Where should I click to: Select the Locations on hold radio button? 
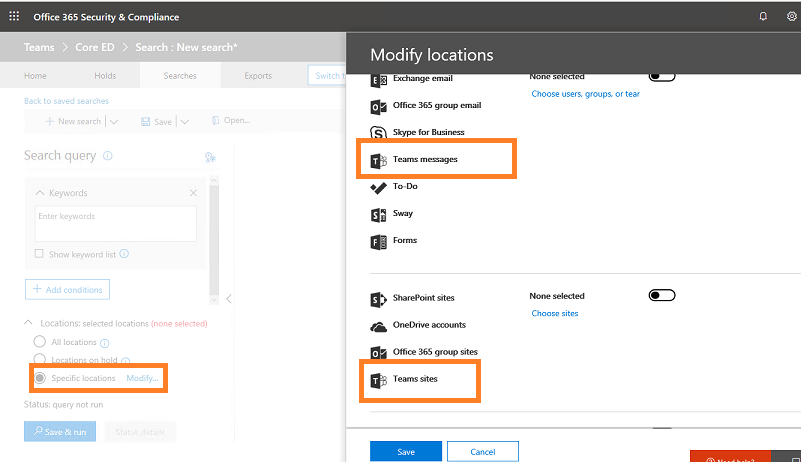click(x=39, y=359)
